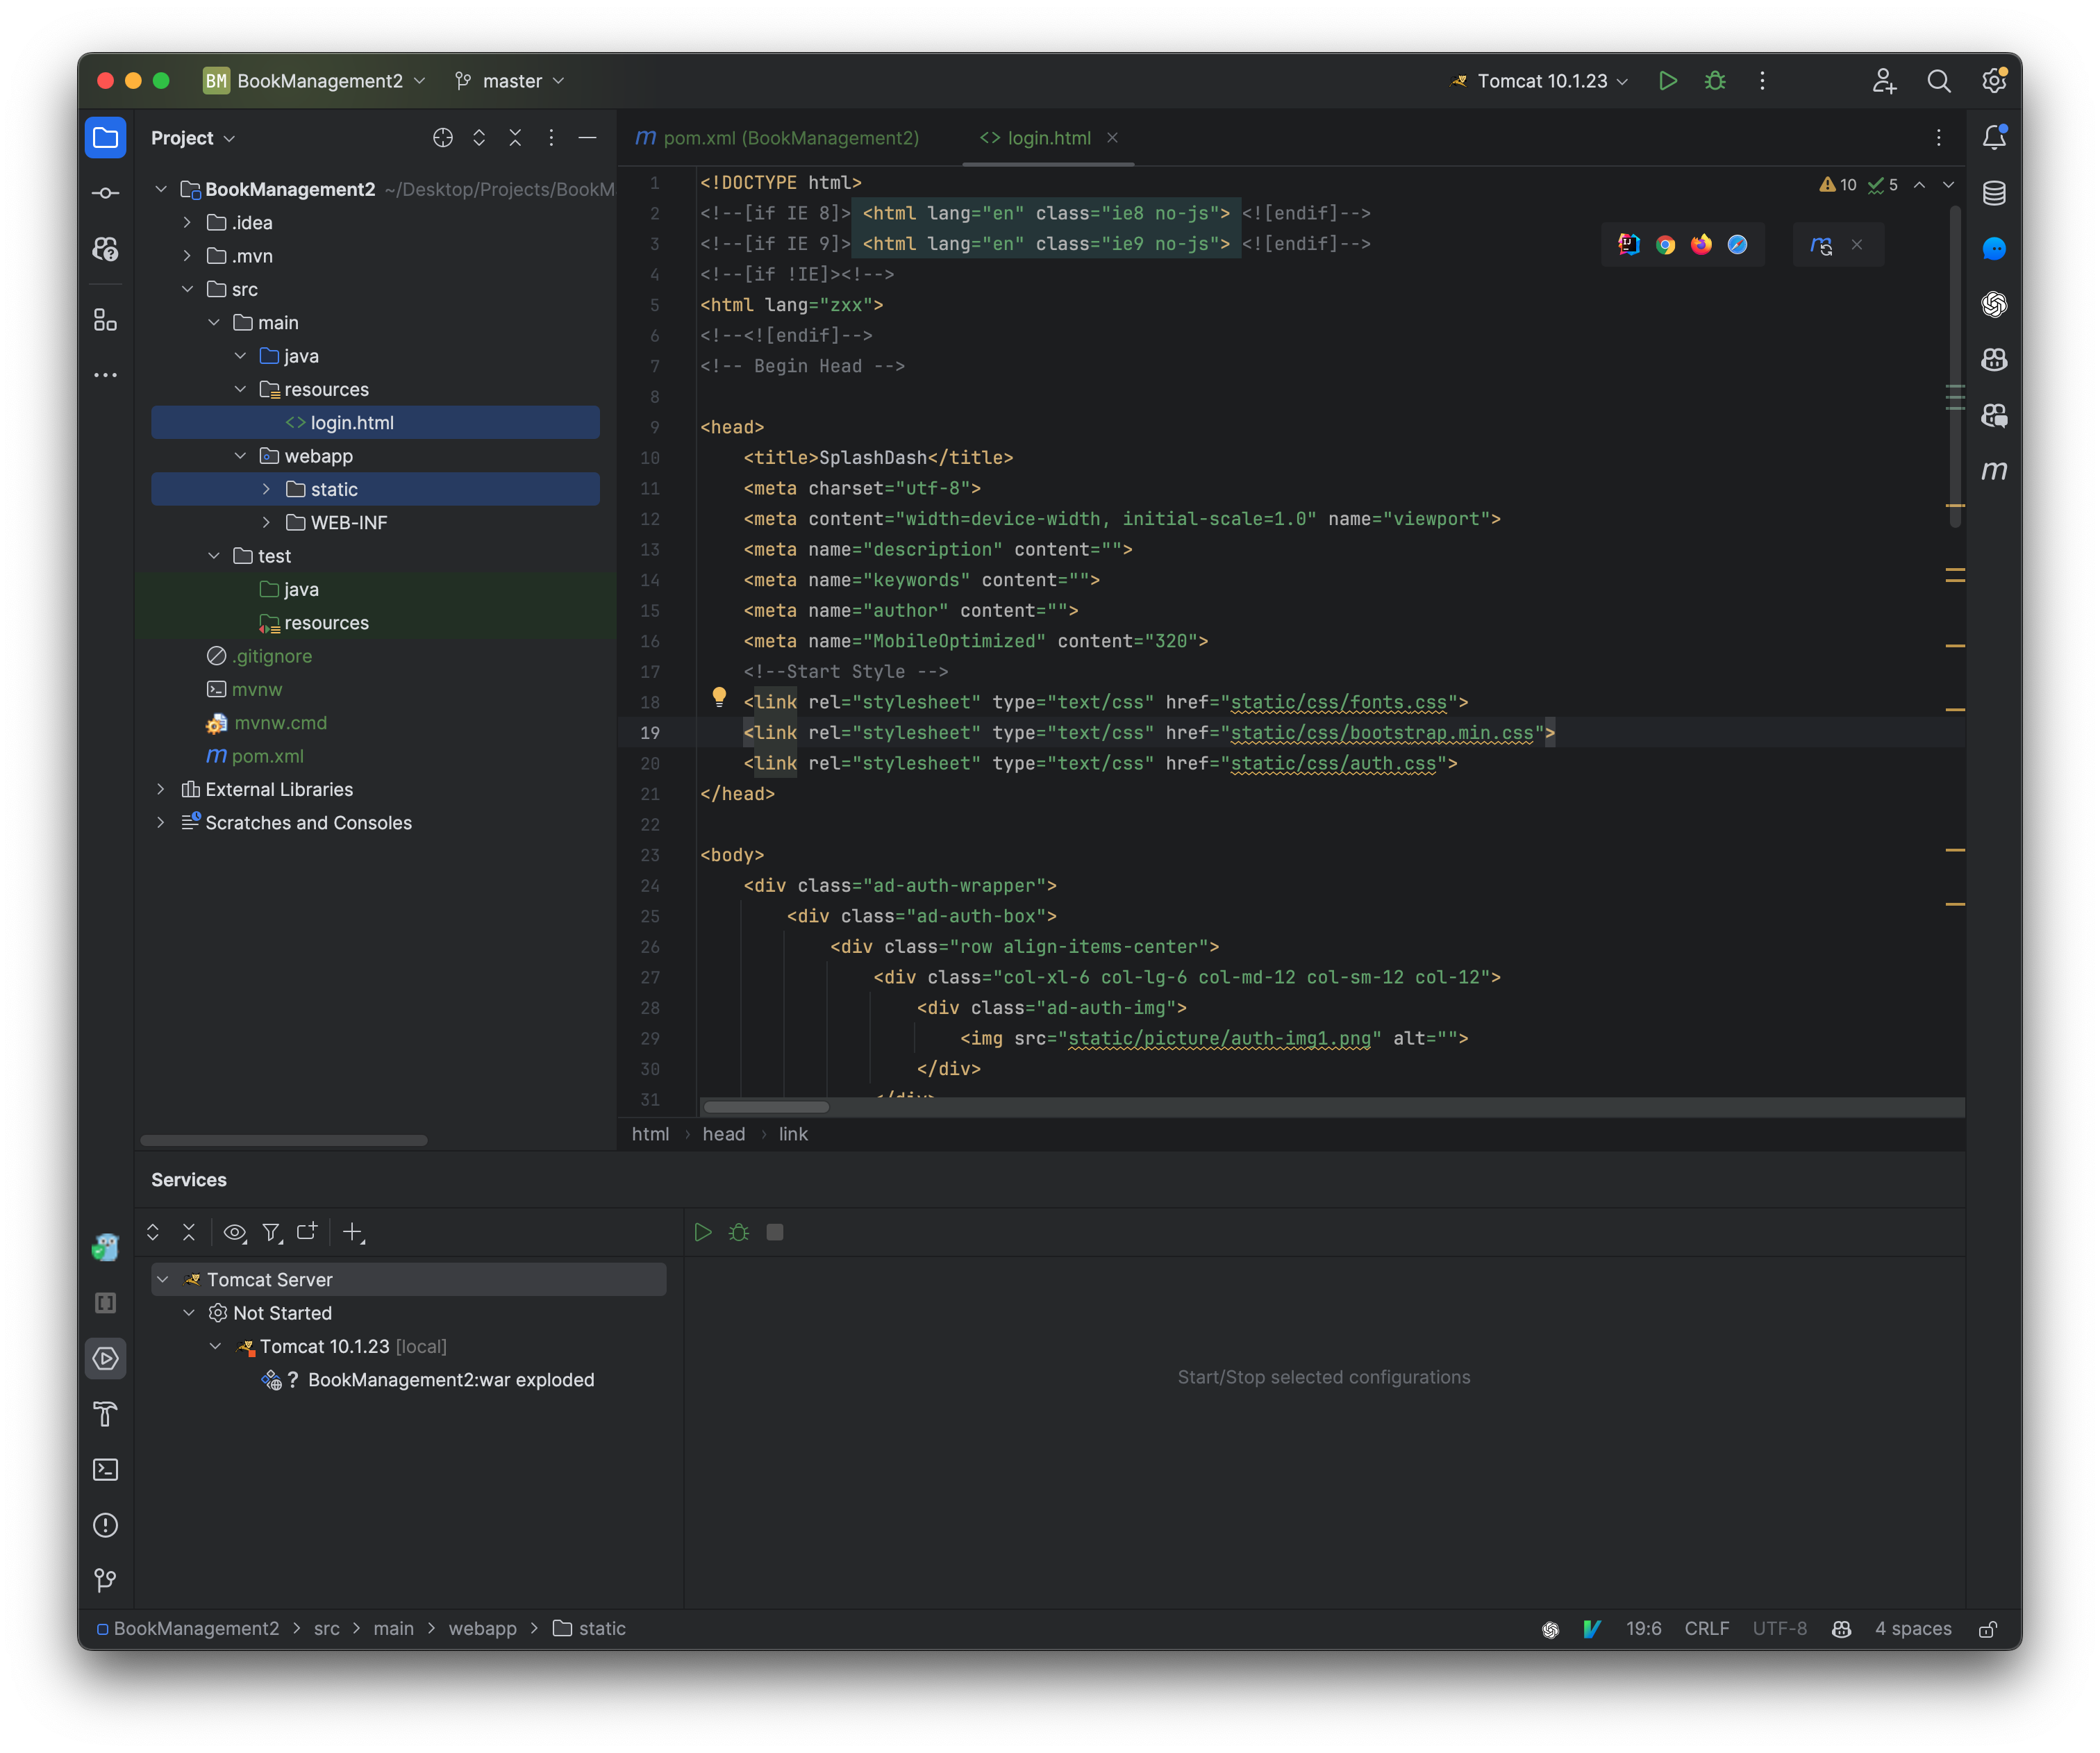Start the Debug session bug icon
The height and width of the screenshot is (1753, 2100).
pyautogui.click(x=1715, y=81)
